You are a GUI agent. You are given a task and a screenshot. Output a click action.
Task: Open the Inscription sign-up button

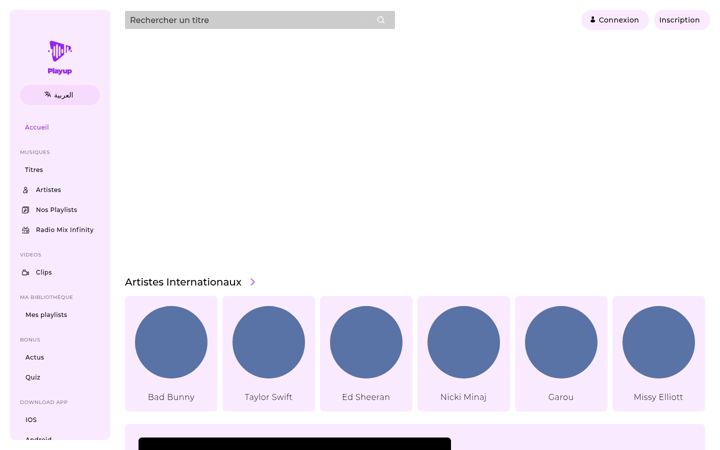click(x=681, y=20)
